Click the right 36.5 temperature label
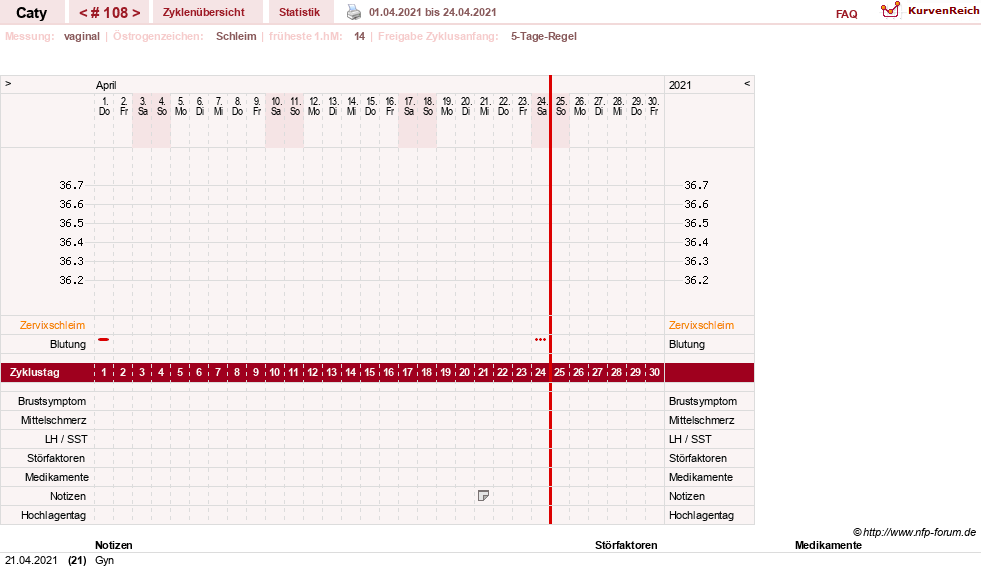This screenshot has width=981, height=584. (x=696, y=223)
